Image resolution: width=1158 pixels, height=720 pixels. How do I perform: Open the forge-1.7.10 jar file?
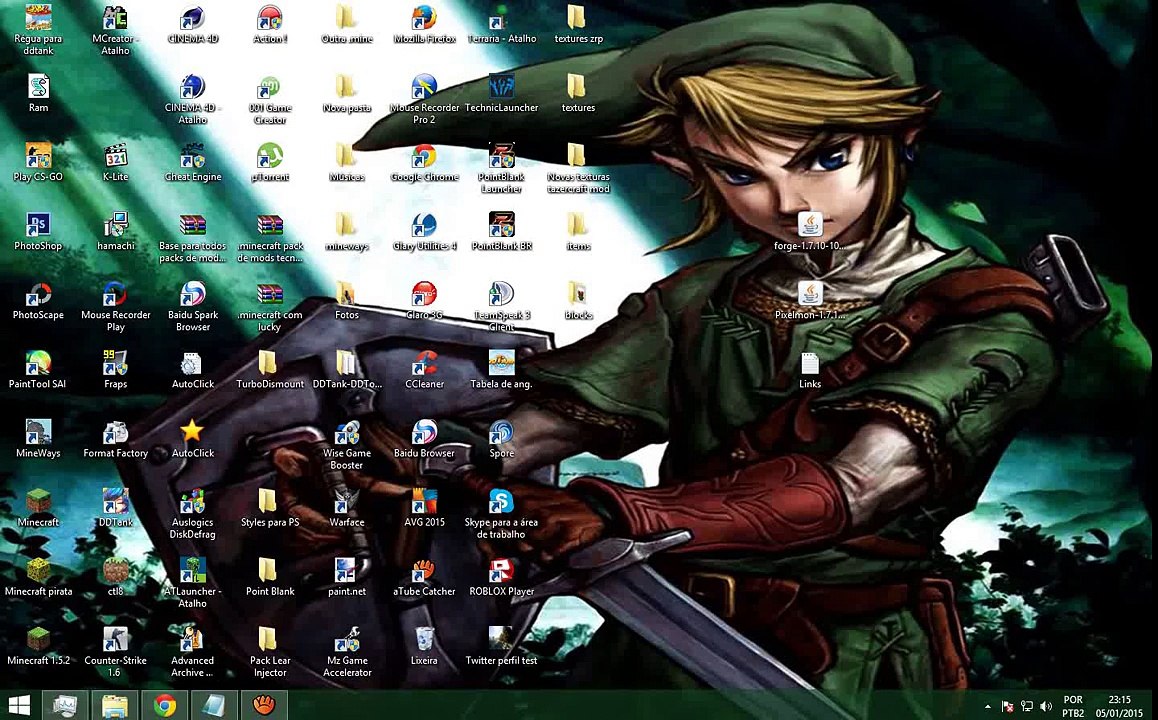[810, 224]
